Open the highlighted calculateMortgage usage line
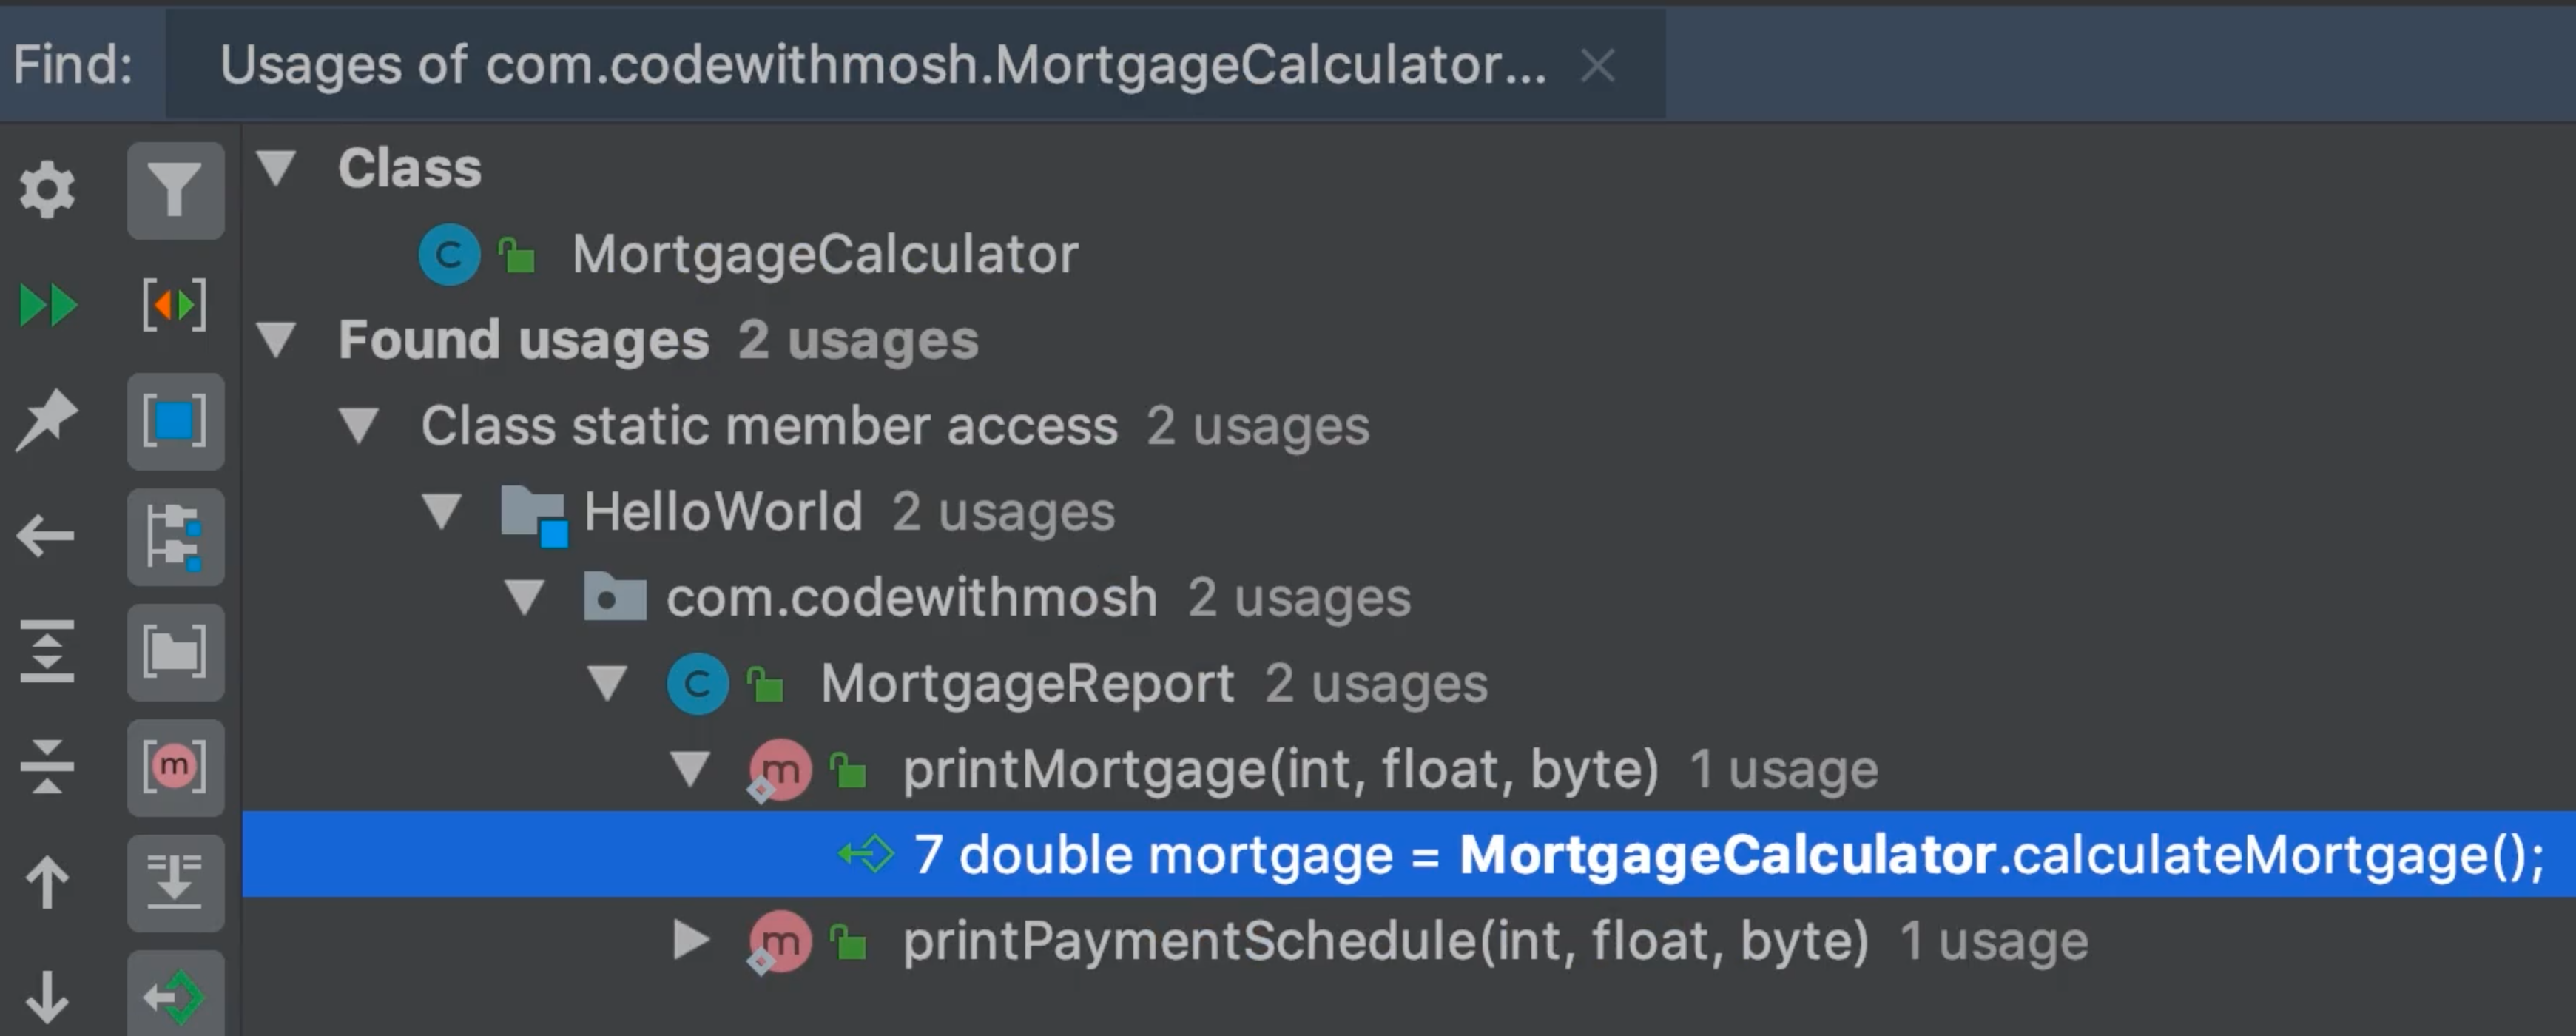 [x=1600, y=855]
